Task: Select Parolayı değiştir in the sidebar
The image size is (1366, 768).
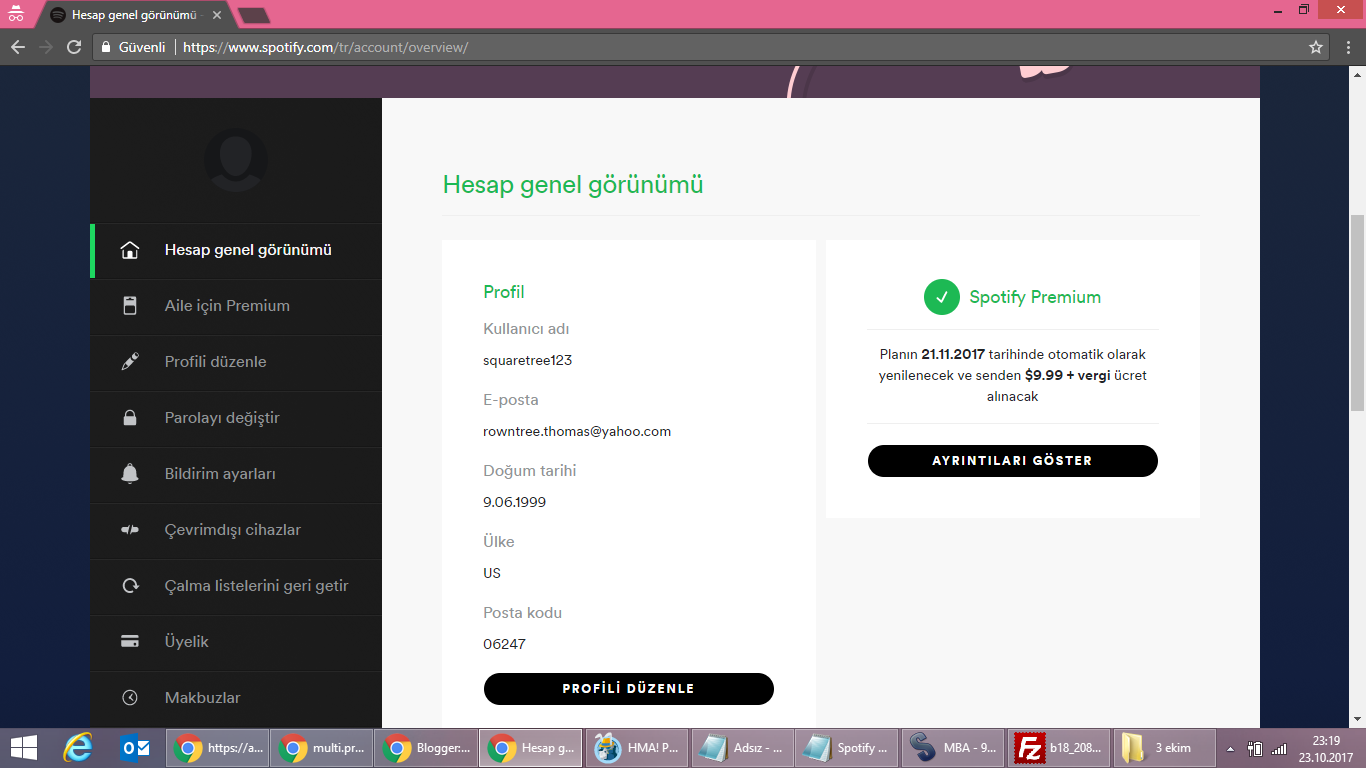Action: pos(236,419)
